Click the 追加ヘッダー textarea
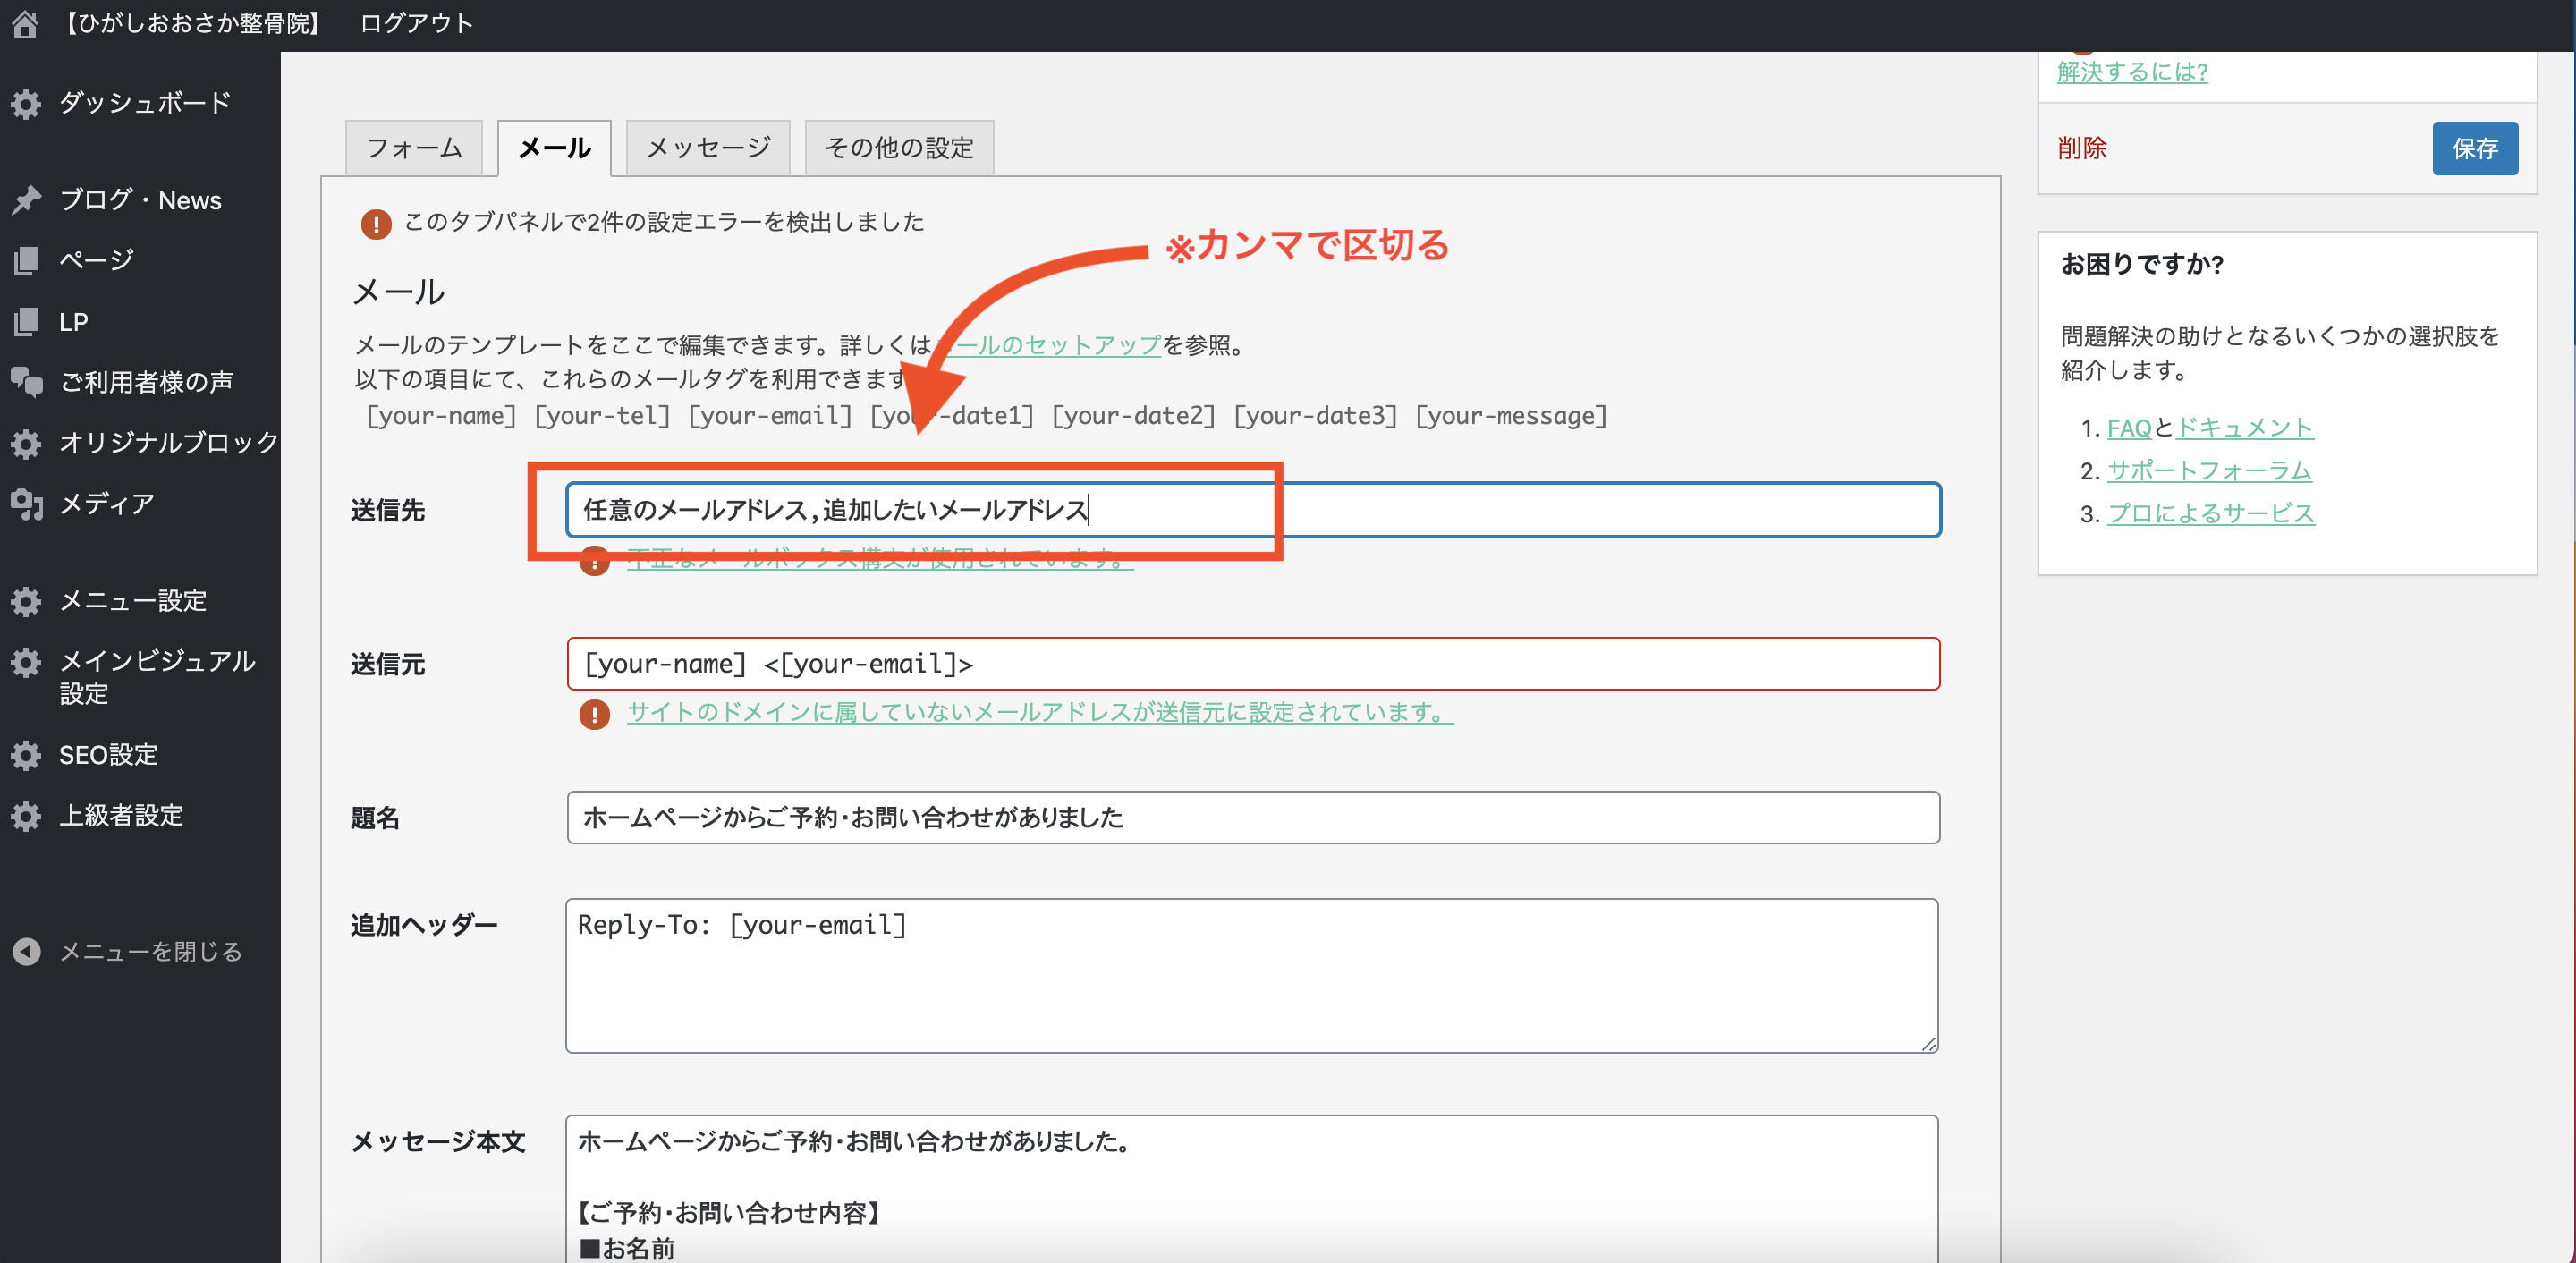Image resolution: width=2576 pixels, height=1263 pixels. point(1252,975)
